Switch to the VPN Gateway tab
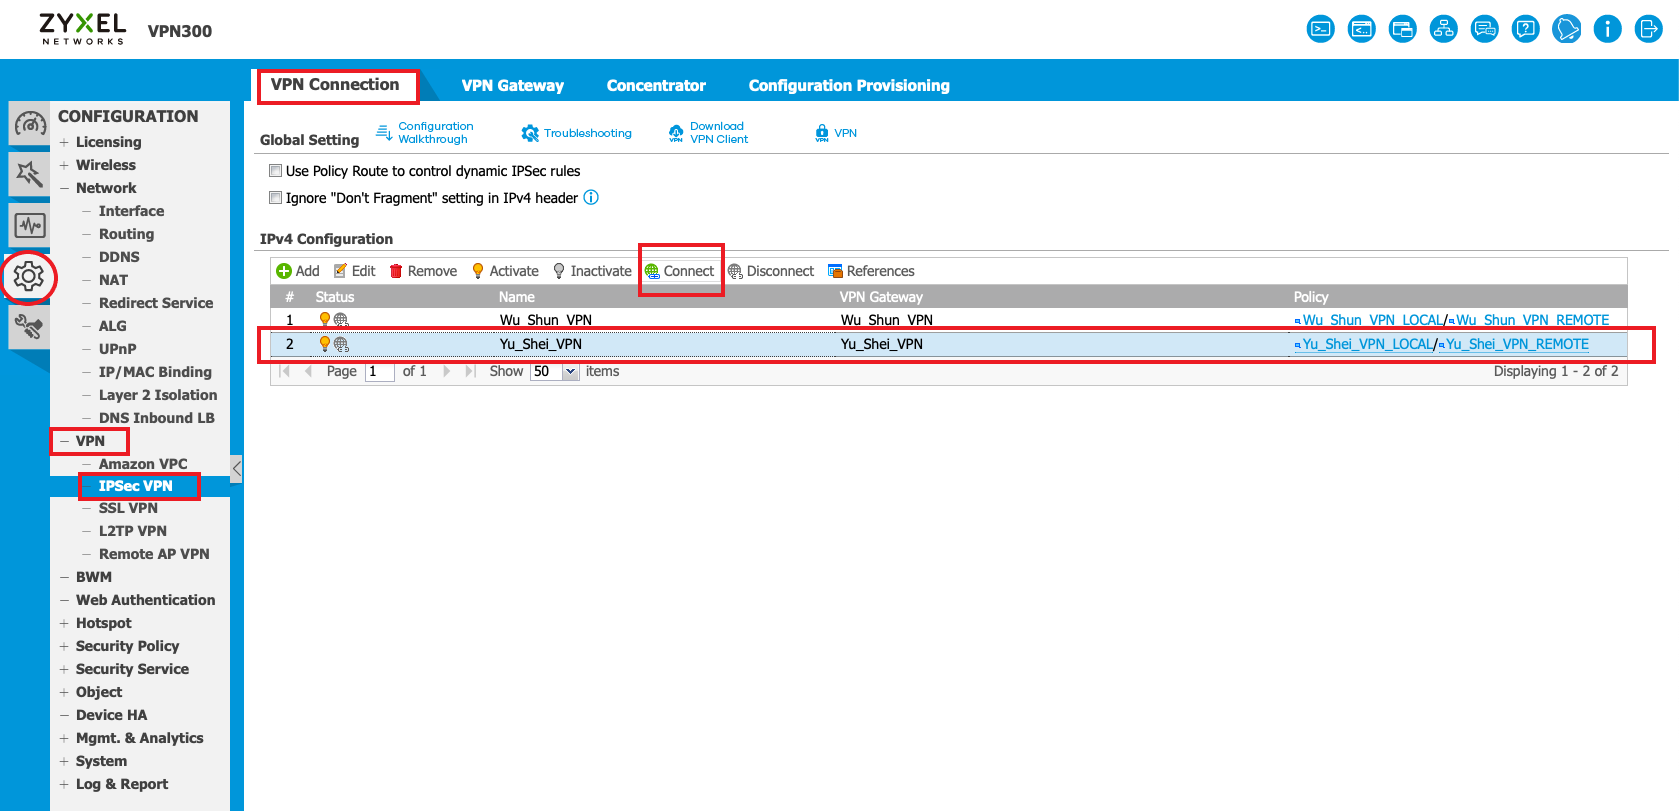The width and height of the screenshot is (1679, 811). (x=512, y=86)
